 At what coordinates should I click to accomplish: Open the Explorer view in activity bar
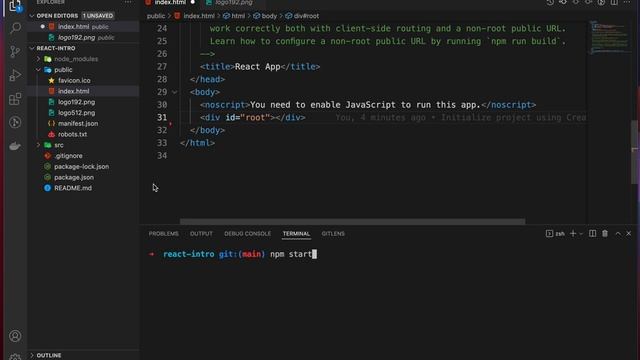click(x=15, y=6)
